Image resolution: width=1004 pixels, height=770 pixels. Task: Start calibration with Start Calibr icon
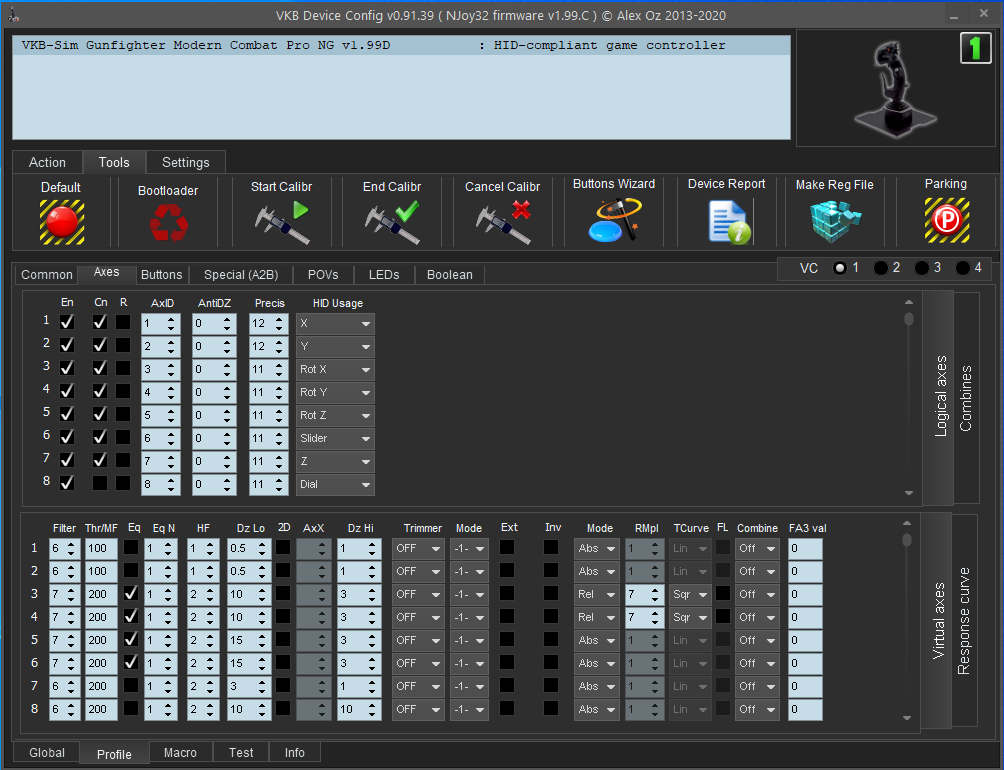[282, 221]
